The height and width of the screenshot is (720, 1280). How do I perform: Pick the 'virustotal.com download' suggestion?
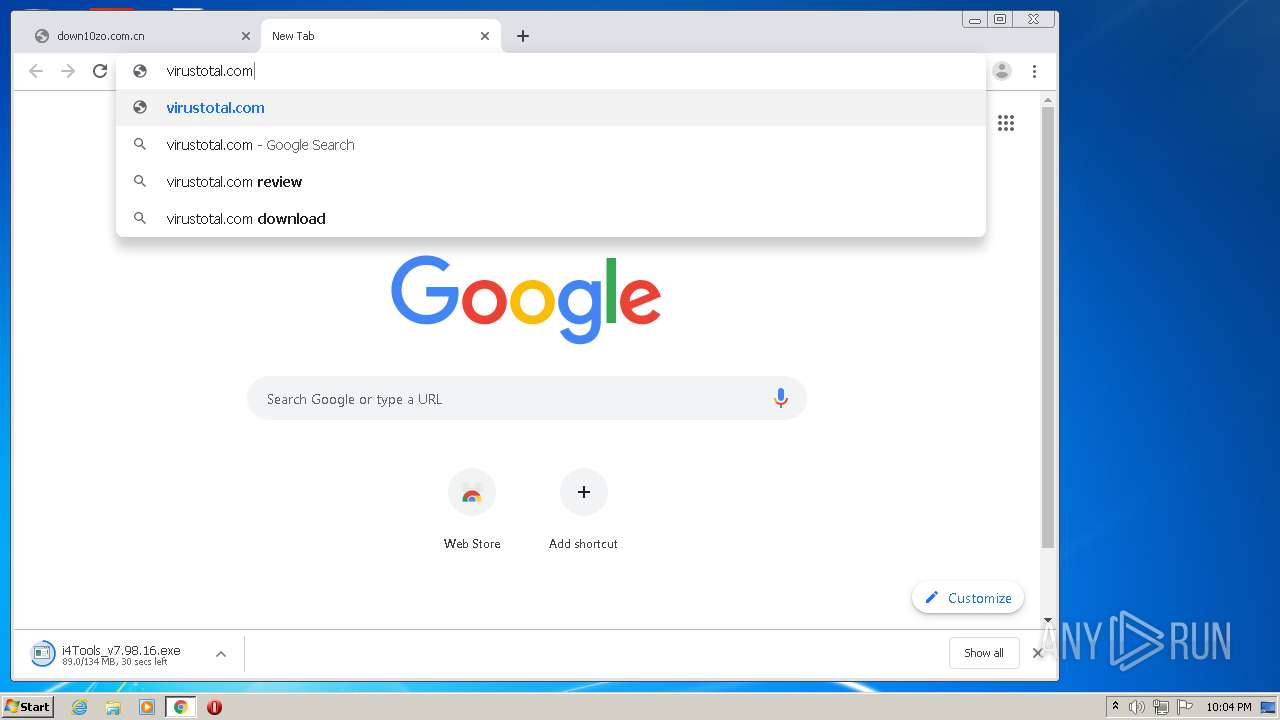click(x=551, y=219)
